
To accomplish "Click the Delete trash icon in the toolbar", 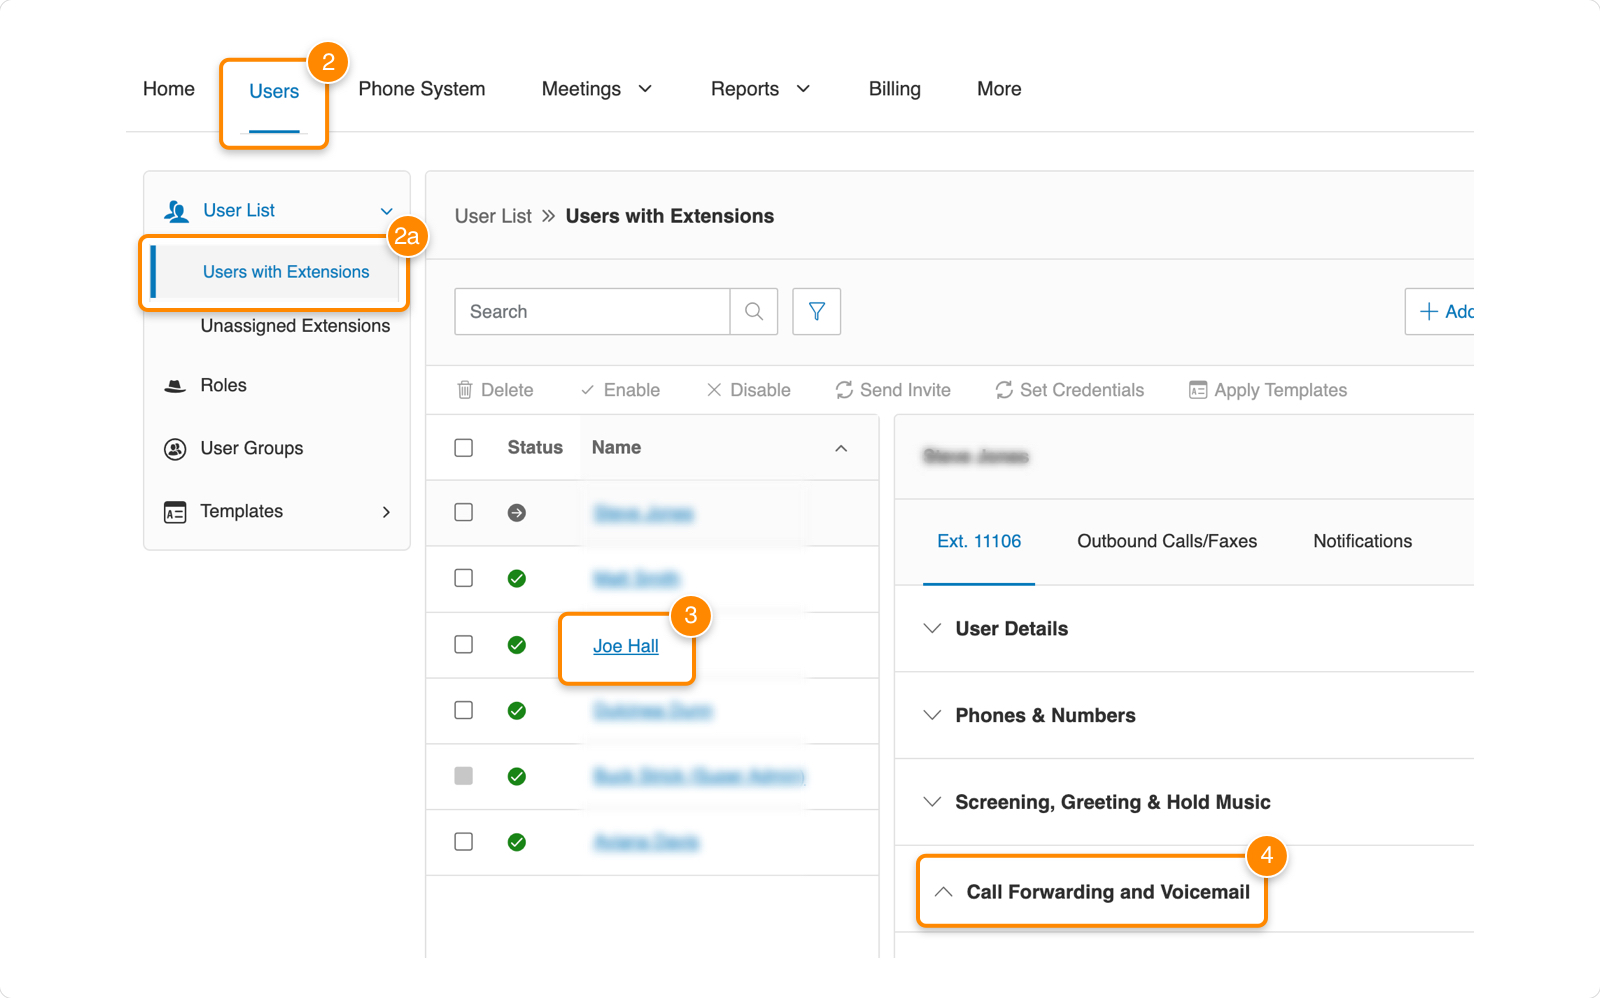I will [466, 390].
